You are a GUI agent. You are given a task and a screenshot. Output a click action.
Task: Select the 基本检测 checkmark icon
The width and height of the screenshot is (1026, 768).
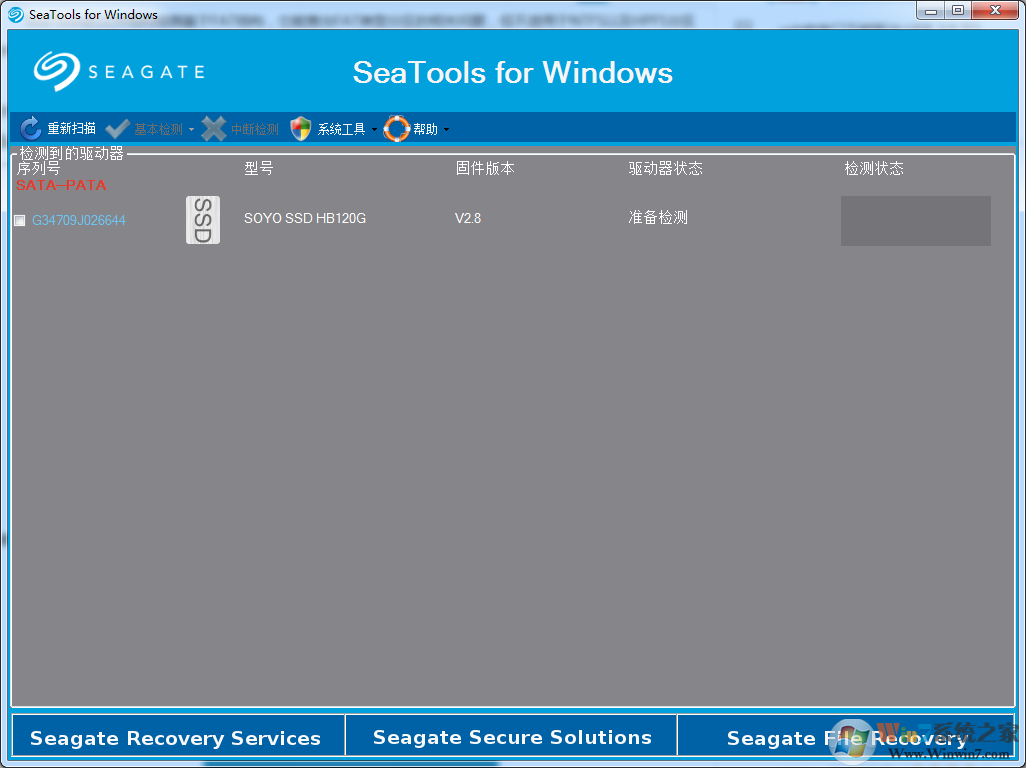pyautogui.click(x=117, y=128)
